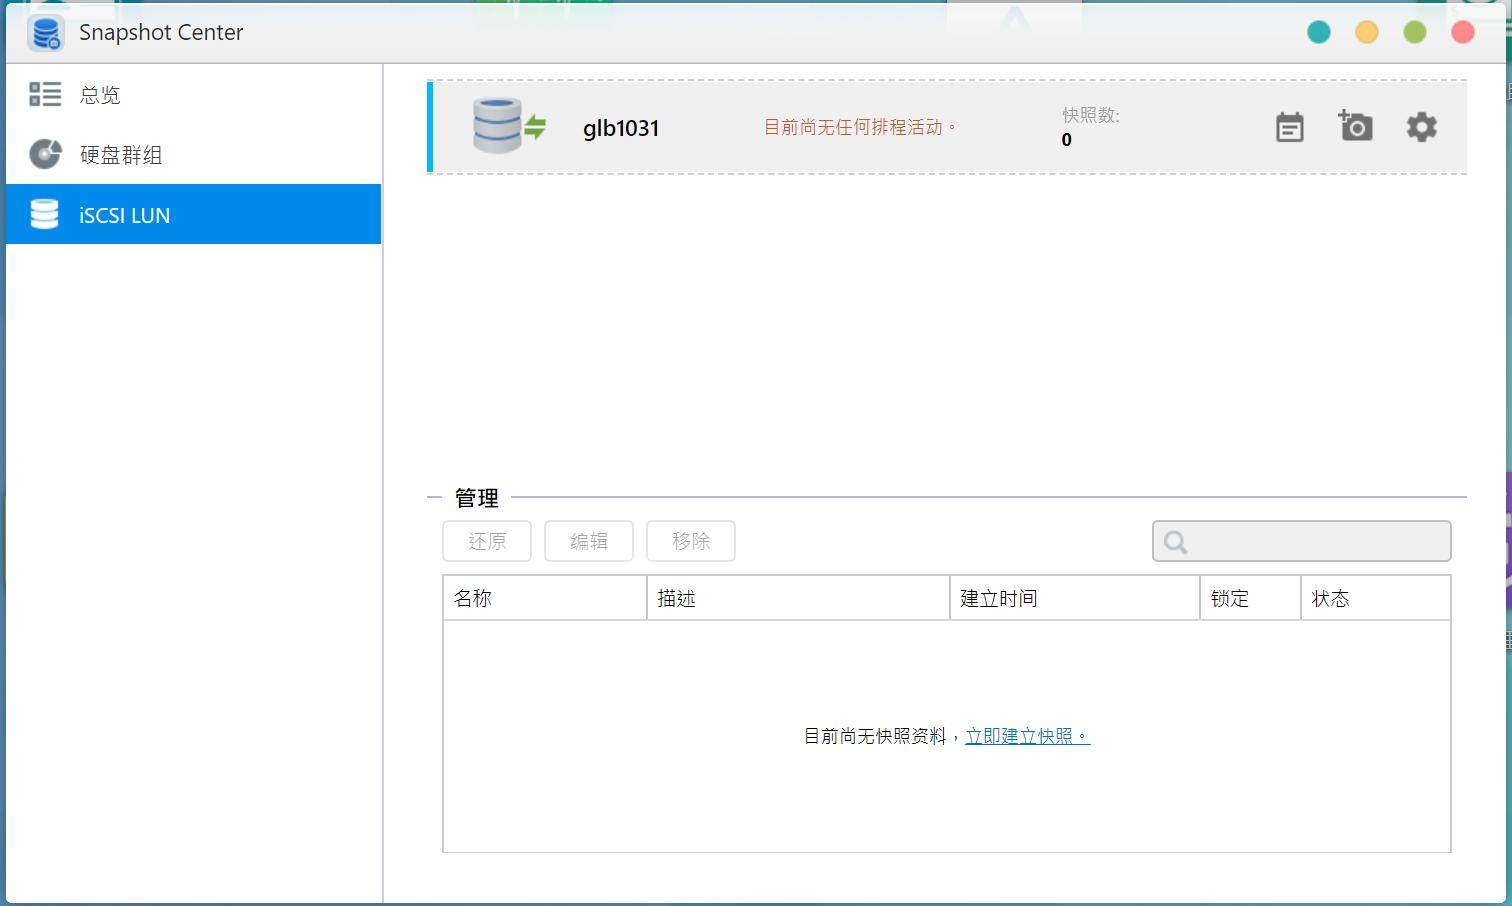Open glb1031 settings via the gear icon

click(x=1421, y=127)
